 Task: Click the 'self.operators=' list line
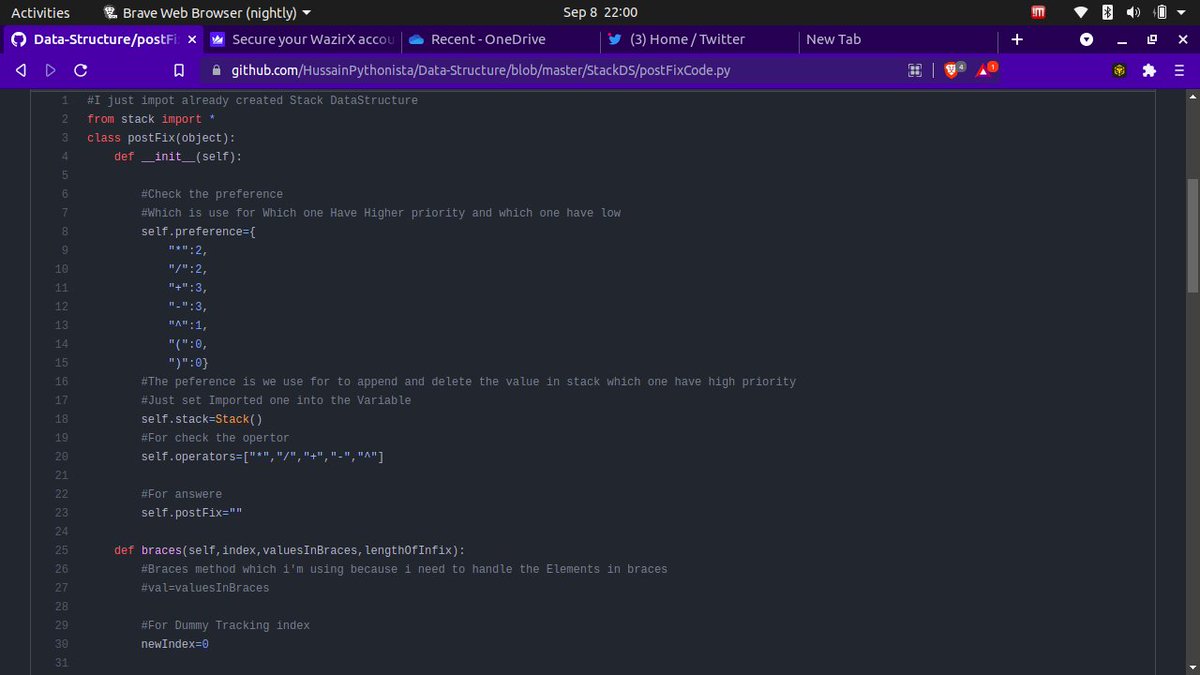coord(263,457)
